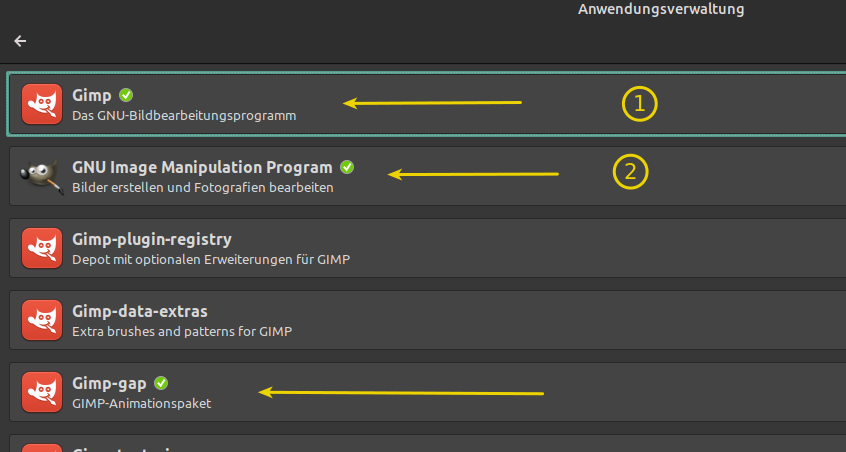Click green installed checkmark beside Gimp-gap
Image resolution: width=846 pixels, height=452 pixels.
point(161,383)
